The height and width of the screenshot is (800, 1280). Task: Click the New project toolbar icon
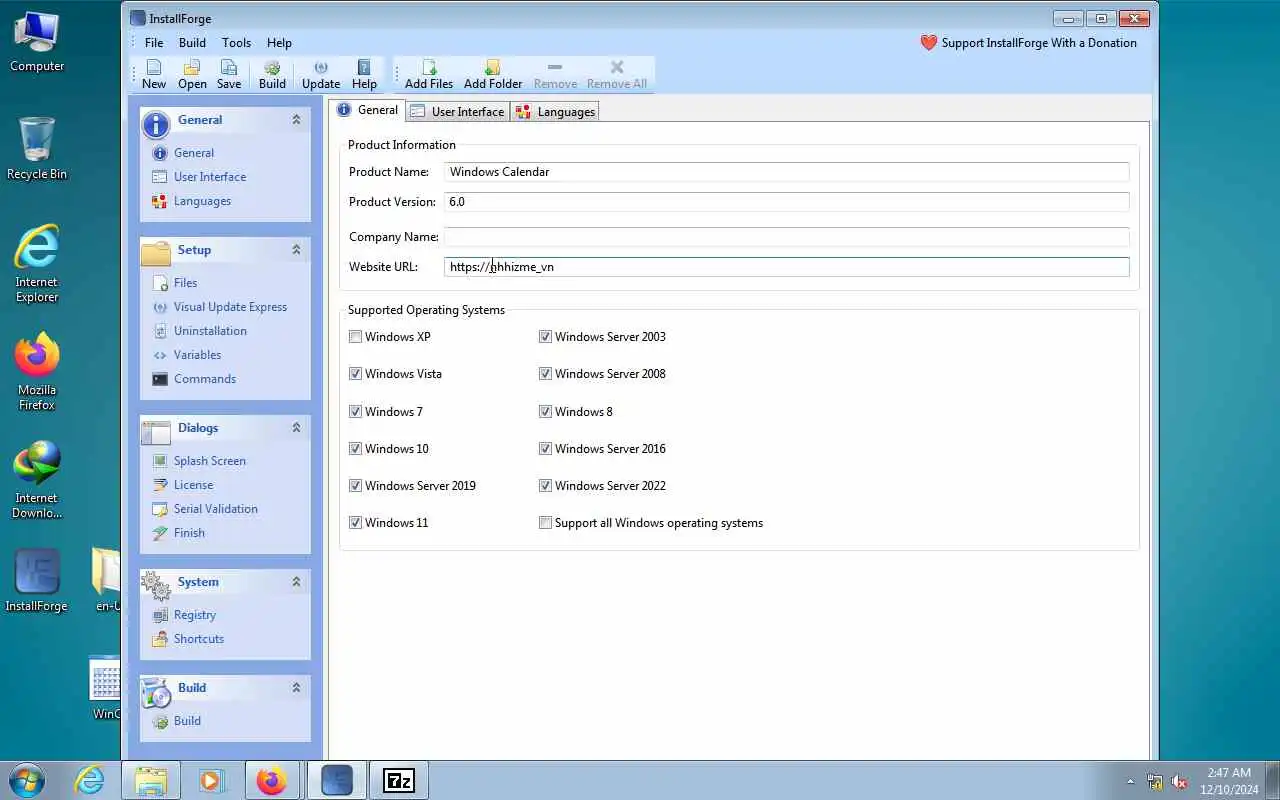coord(154,75)
